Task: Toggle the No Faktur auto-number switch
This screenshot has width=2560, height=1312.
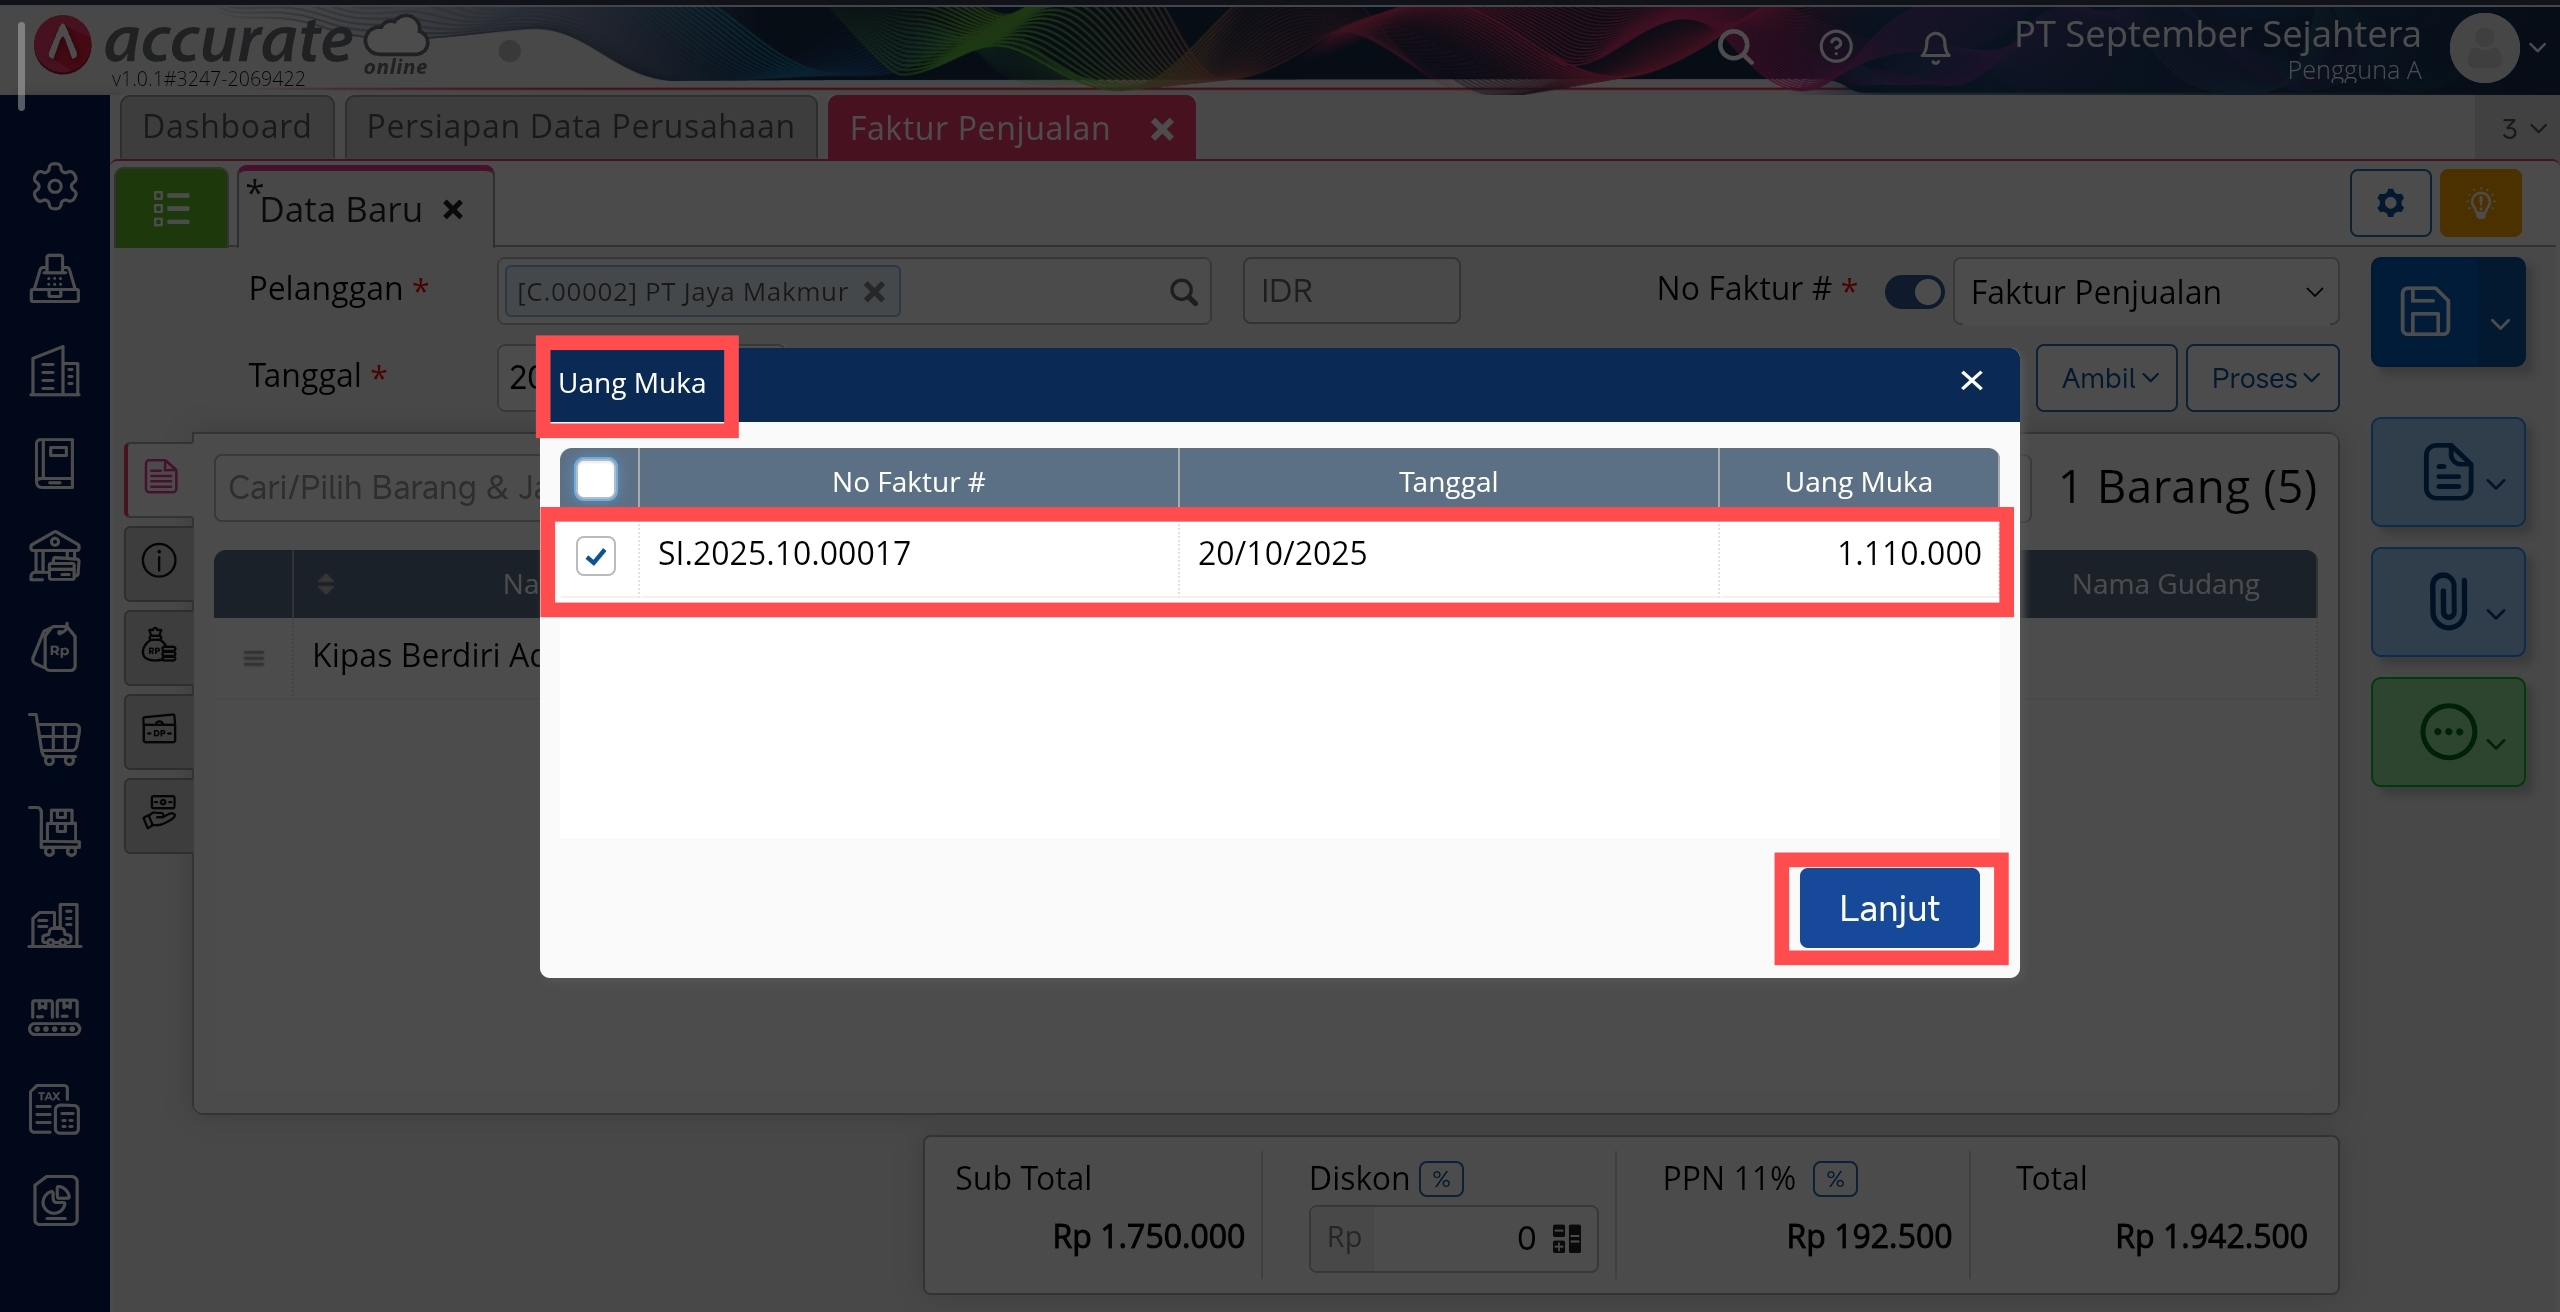Action: 1914,292
